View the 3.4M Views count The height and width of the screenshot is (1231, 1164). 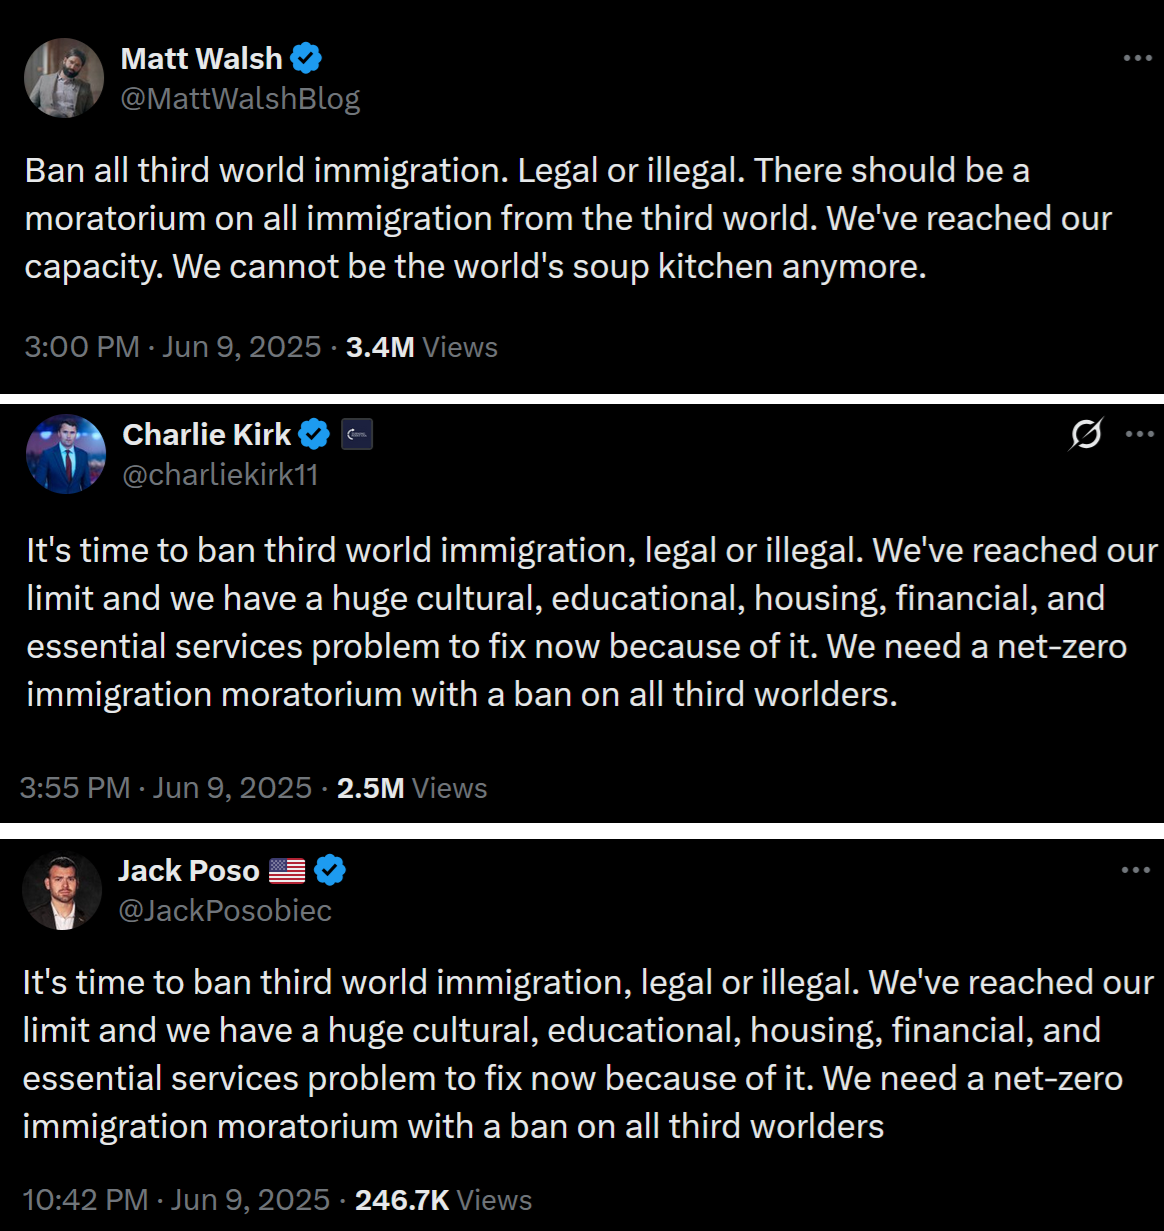tap(421, 347)
